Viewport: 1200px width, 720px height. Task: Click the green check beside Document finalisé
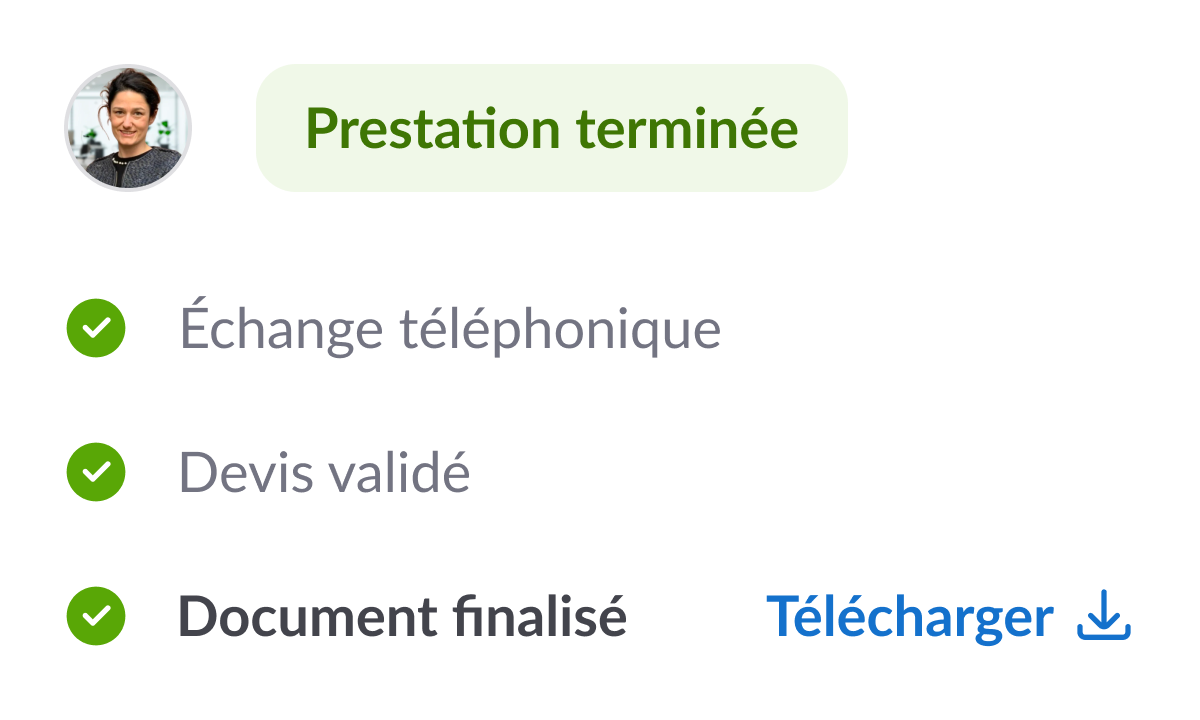pos(96,616)
